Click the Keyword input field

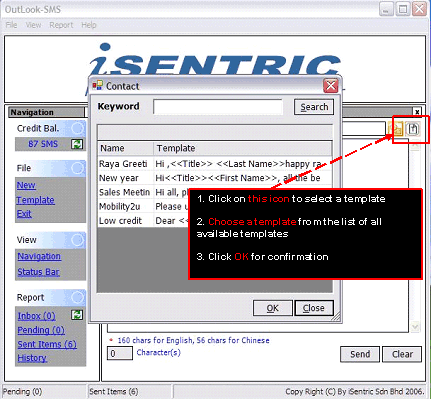pyautogui.click(x=218, y=107)
